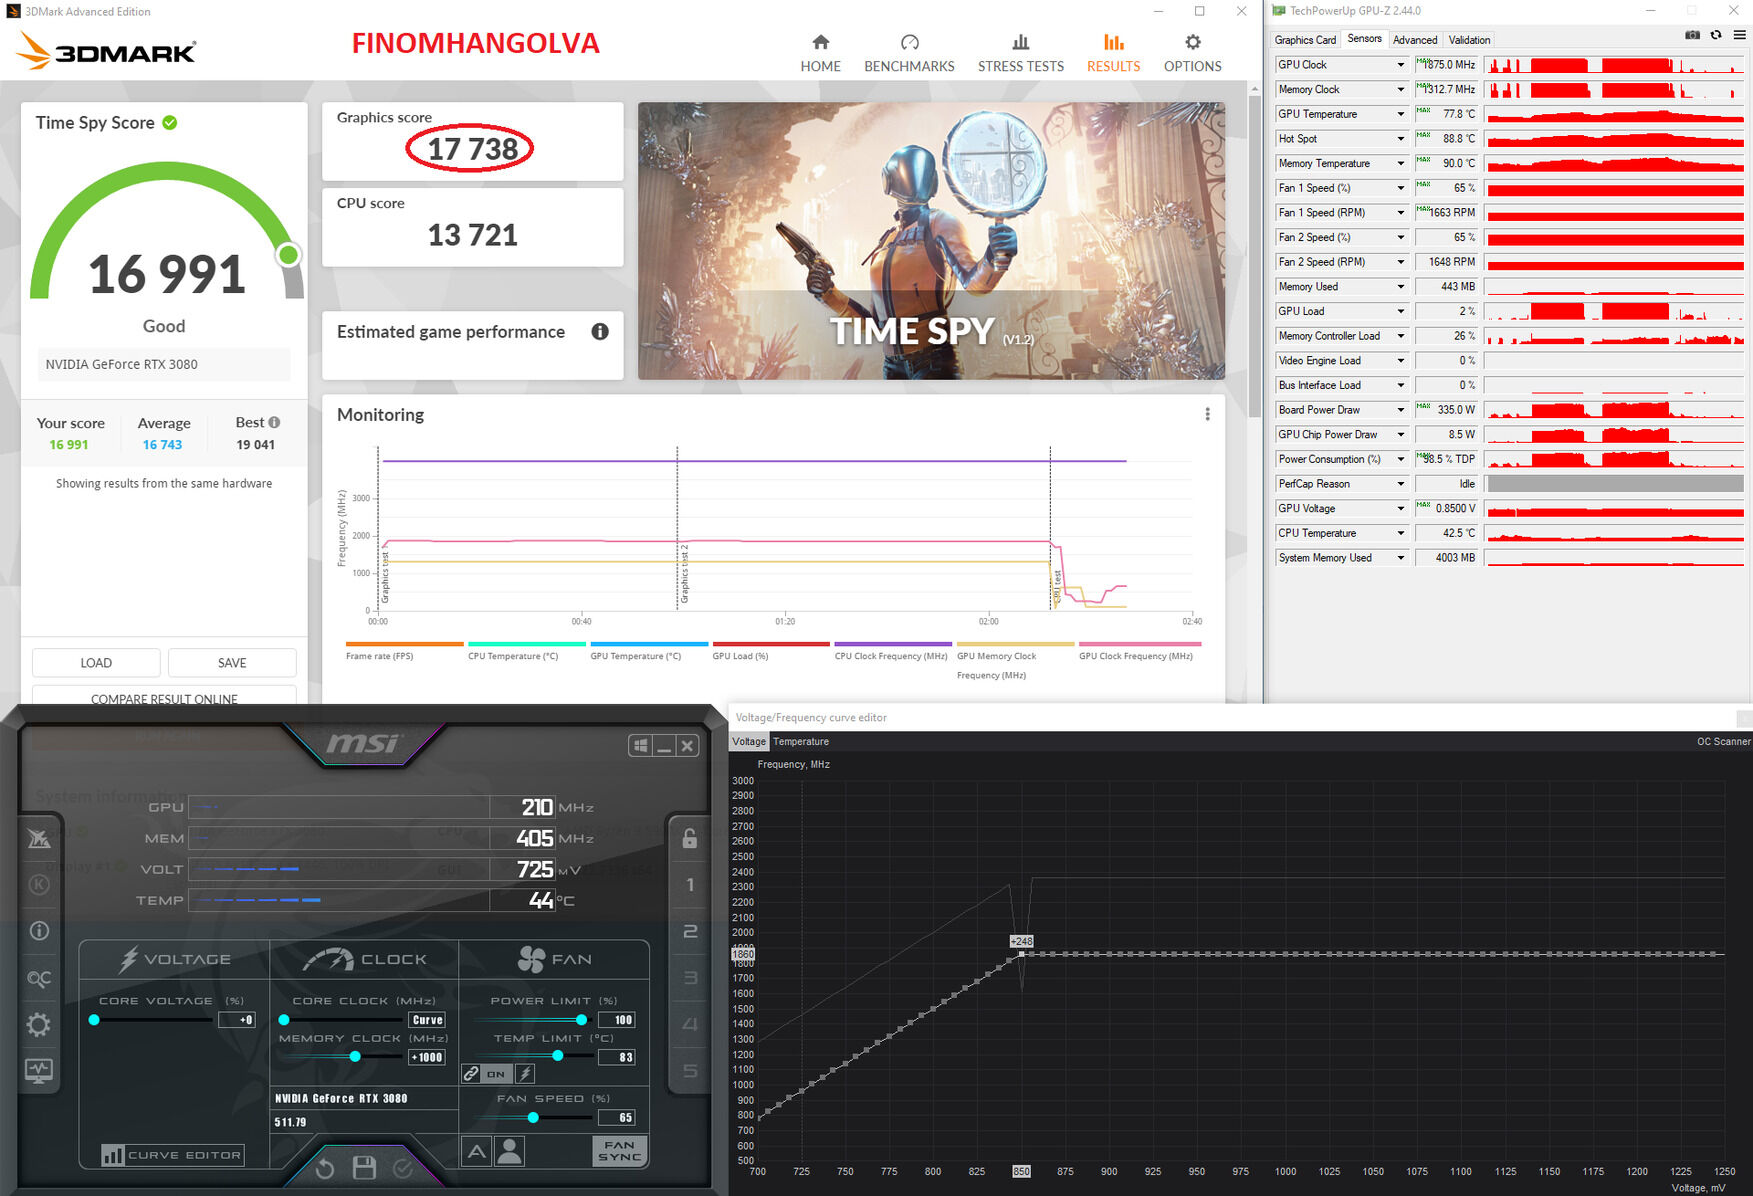The height and width of the screenshot is (1196, 1753).
Task: Toggle Fan Sync button in Afterburner
Action: coord(620,1151)
